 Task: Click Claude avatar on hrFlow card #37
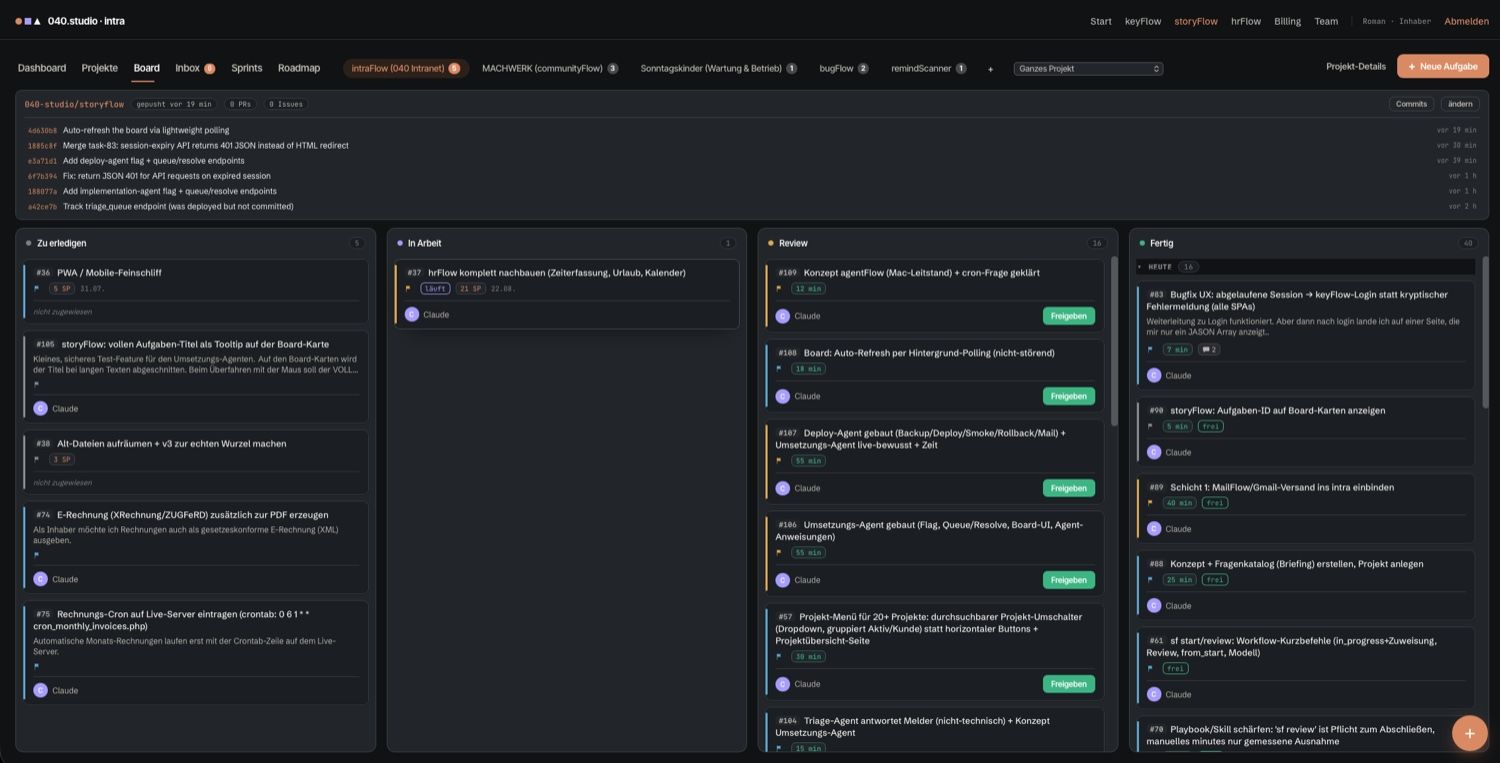coord(411,314)
